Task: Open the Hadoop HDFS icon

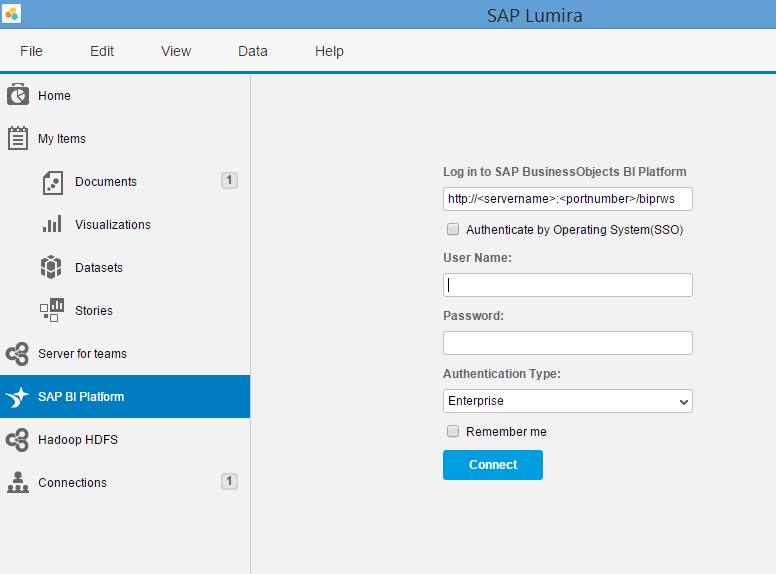Action: tap(18, 440)
